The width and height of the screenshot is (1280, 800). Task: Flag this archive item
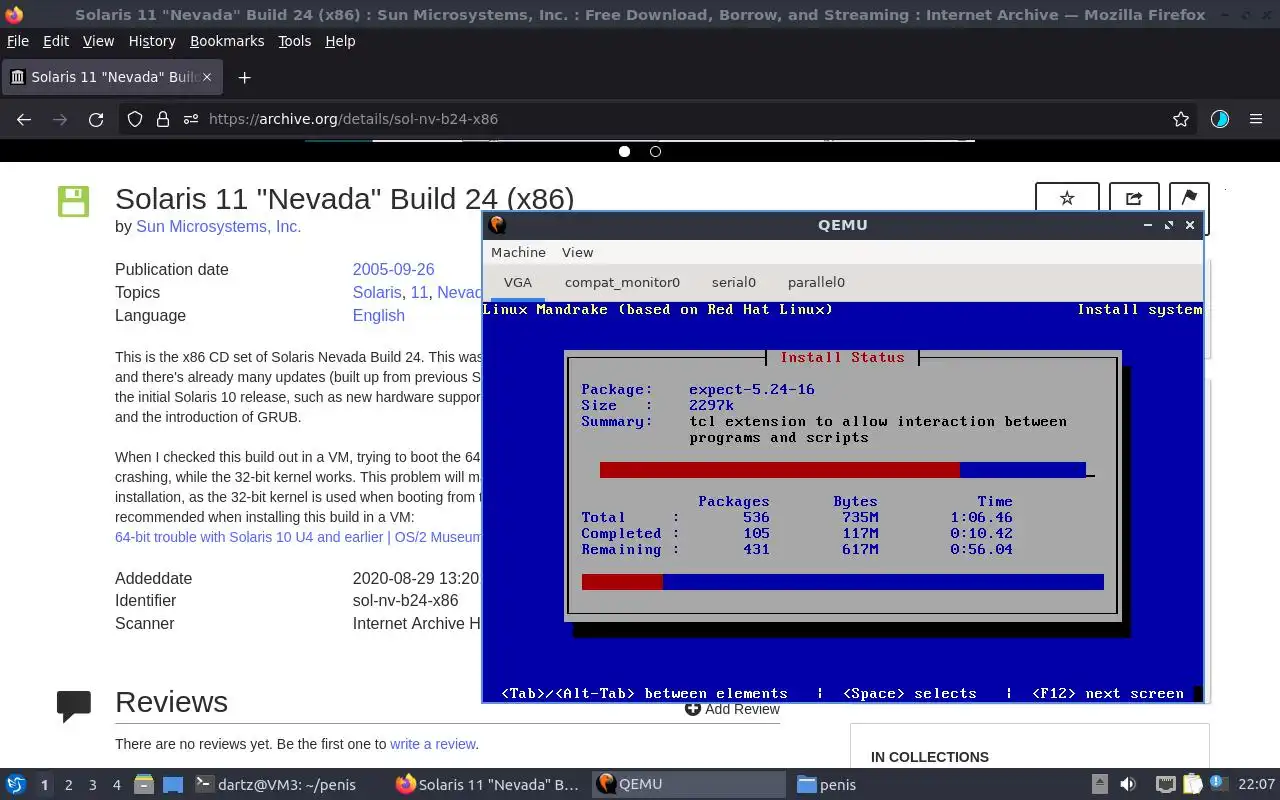(1189, 198)
